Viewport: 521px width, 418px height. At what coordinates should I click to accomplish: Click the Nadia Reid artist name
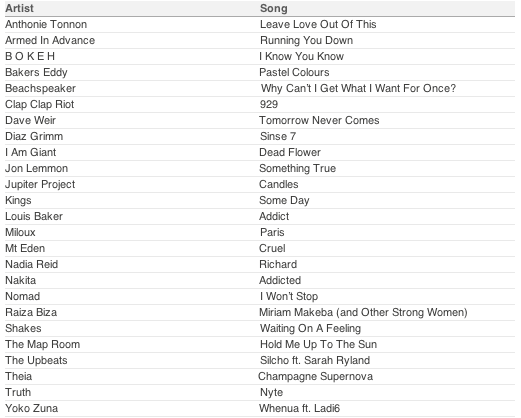(x=32, y=264)
